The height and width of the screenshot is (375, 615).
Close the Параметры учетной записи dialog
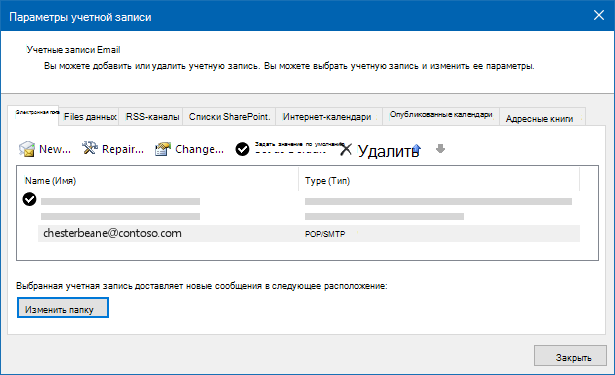[x=599, y=15]
